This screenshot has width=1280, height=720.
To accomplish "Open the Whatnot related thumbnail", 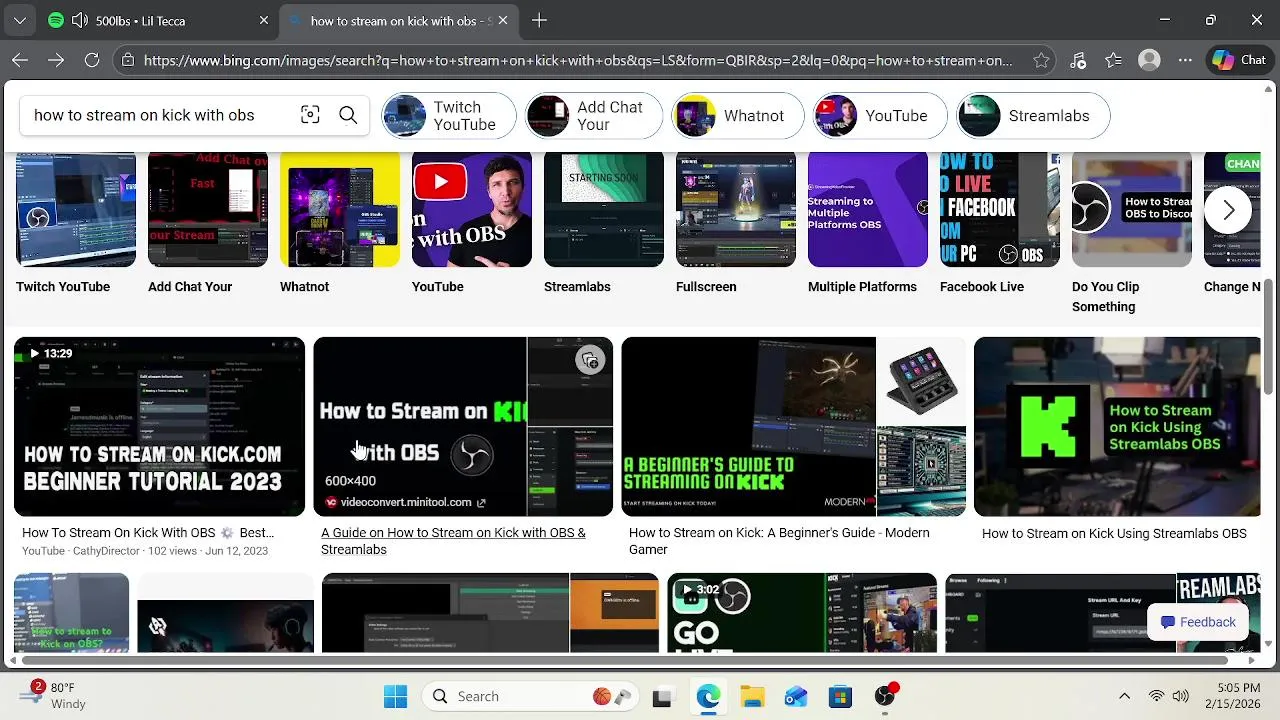I will (340, 210).
